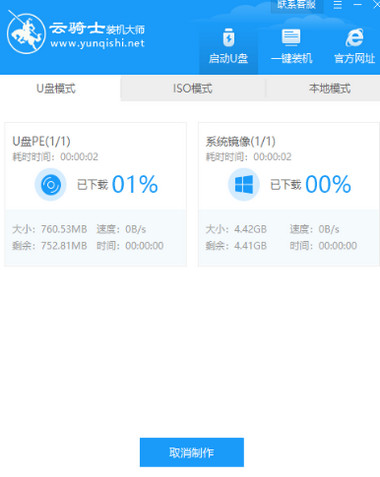
Task: Select the U盘模式 tab
Action: [56, 89]
